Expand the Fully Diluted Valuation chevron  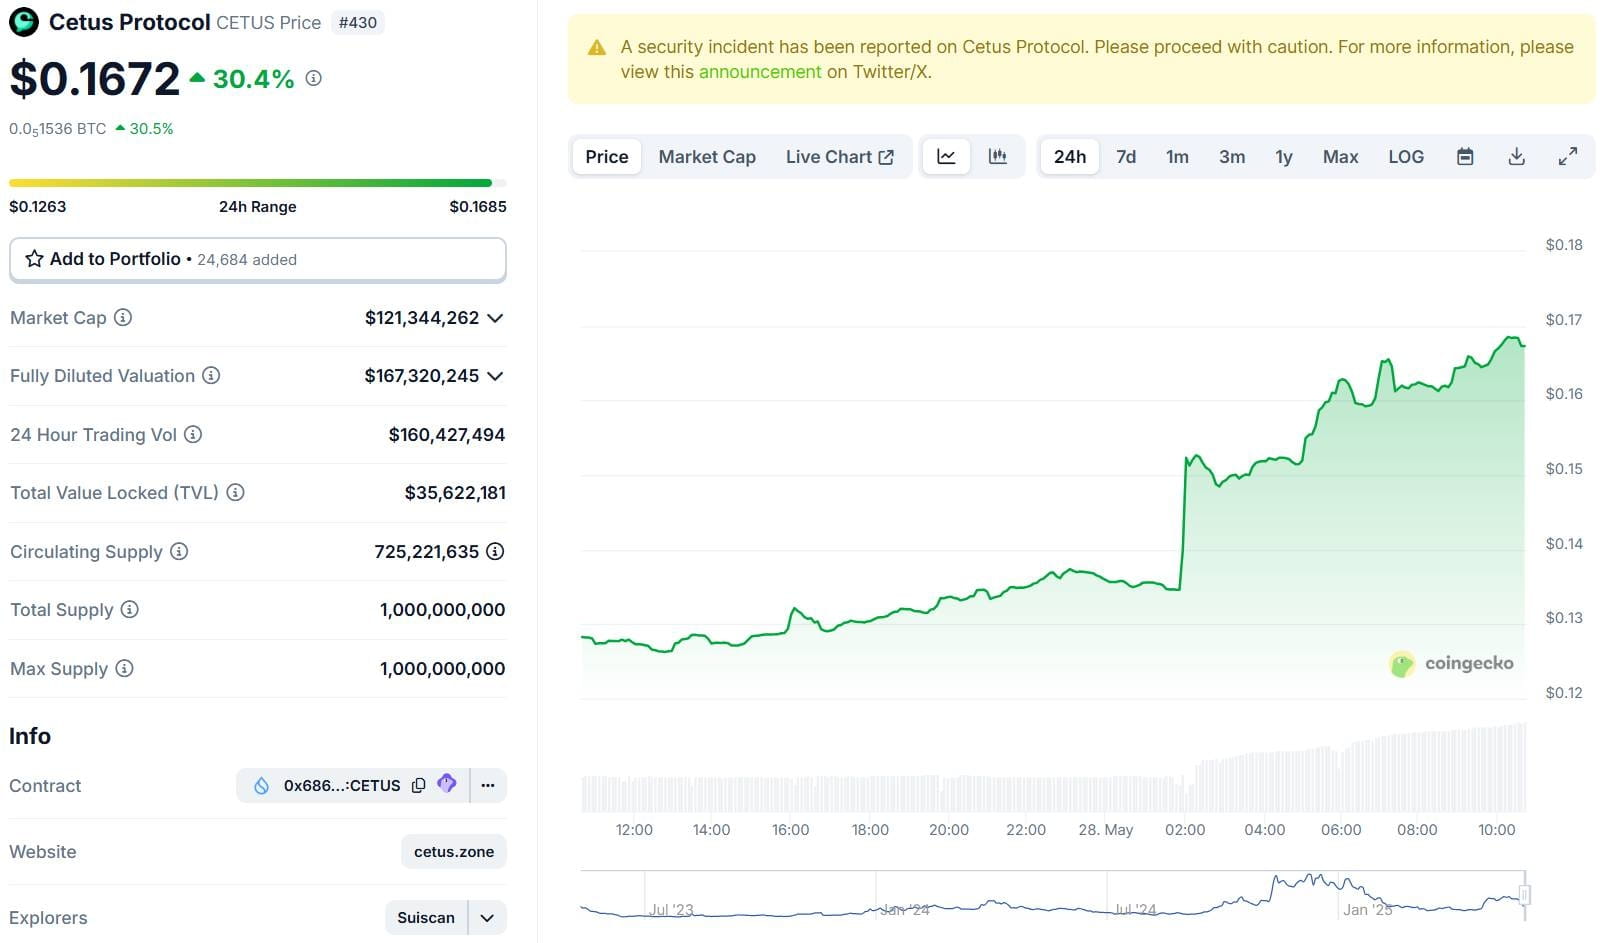(x=495, y=376)
